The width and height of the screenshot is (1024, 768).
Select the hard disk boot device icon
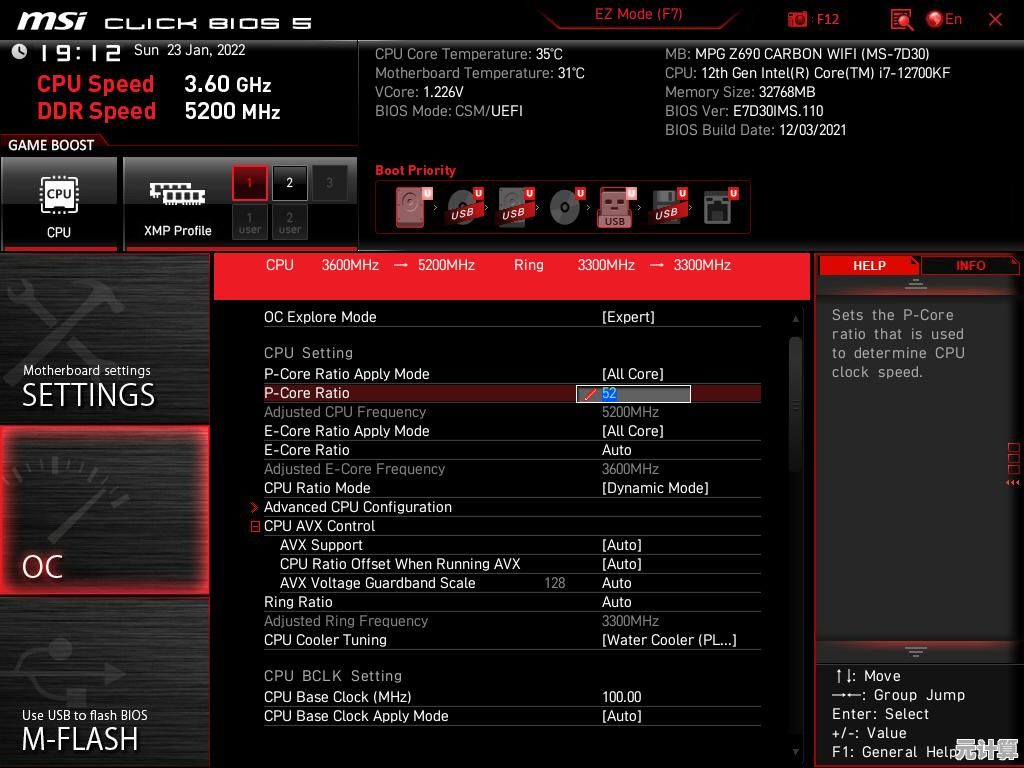413,206
